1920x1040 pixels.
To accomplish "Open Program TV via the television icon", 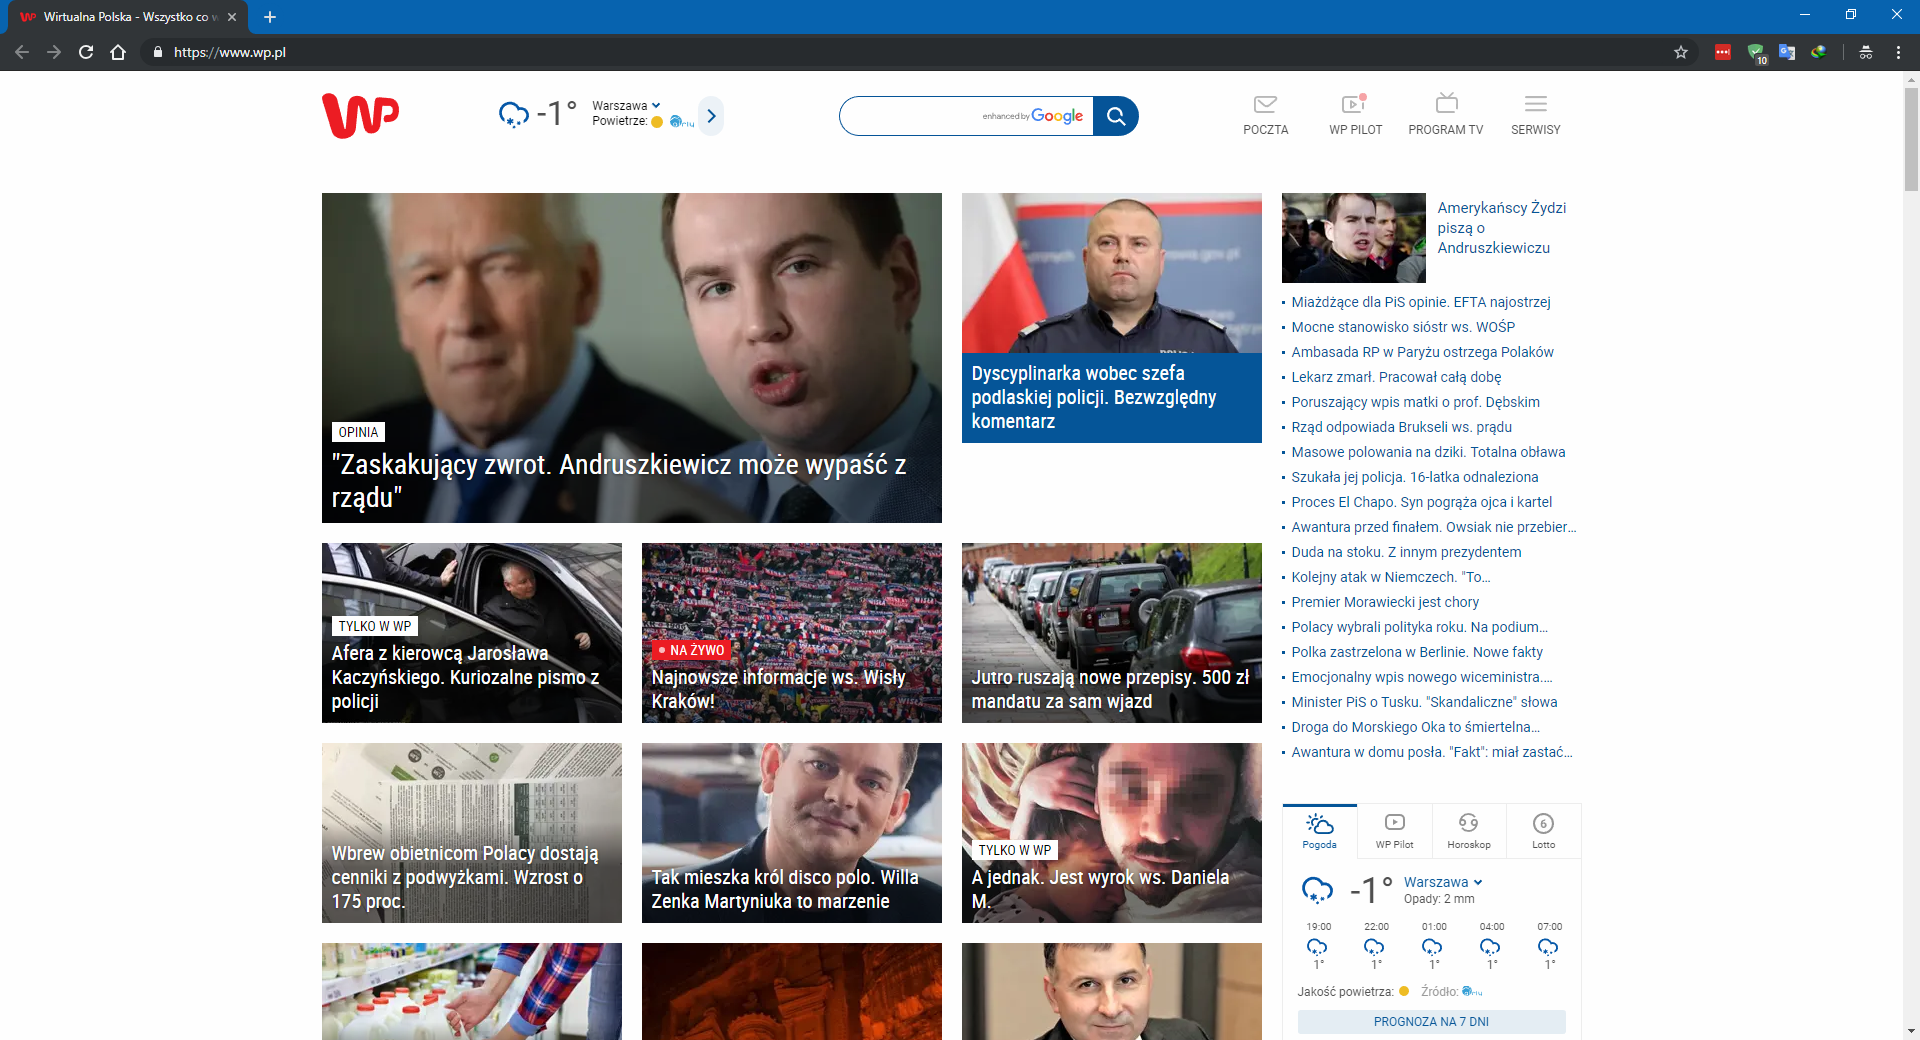I will pyautogui.click(x=1446, y=113).
